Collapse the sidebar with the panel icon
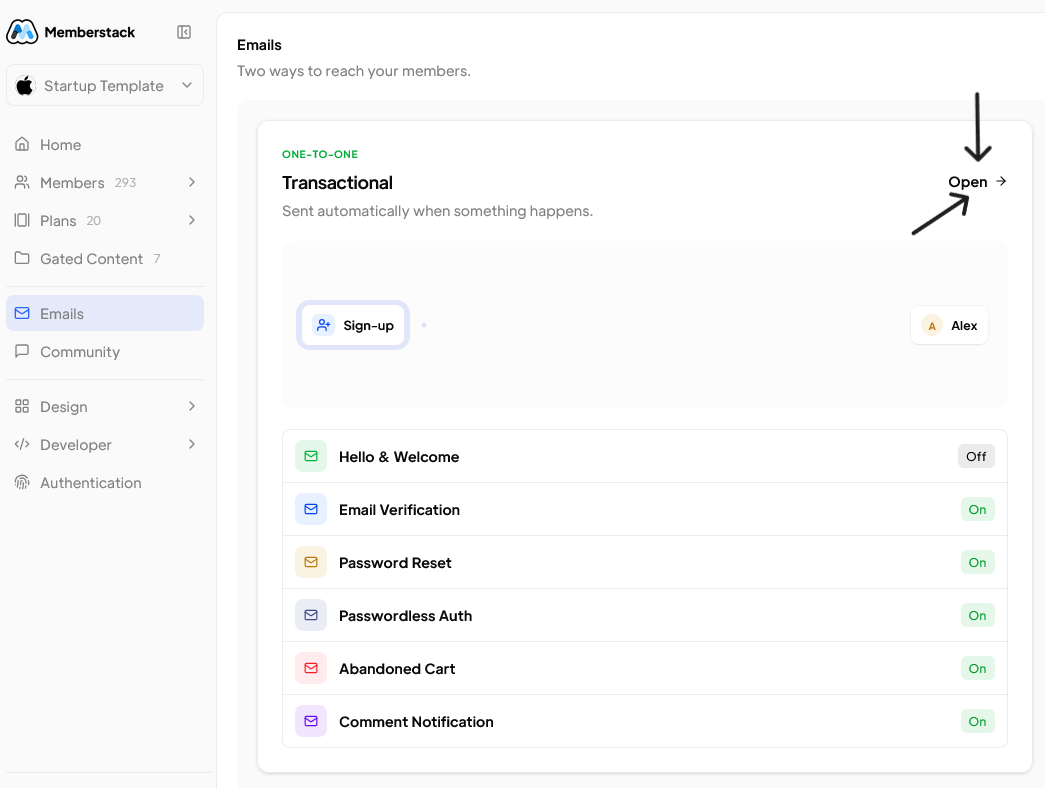This screenshot has width=1045, height=788. pyautogui.click(x=184, y=32)
